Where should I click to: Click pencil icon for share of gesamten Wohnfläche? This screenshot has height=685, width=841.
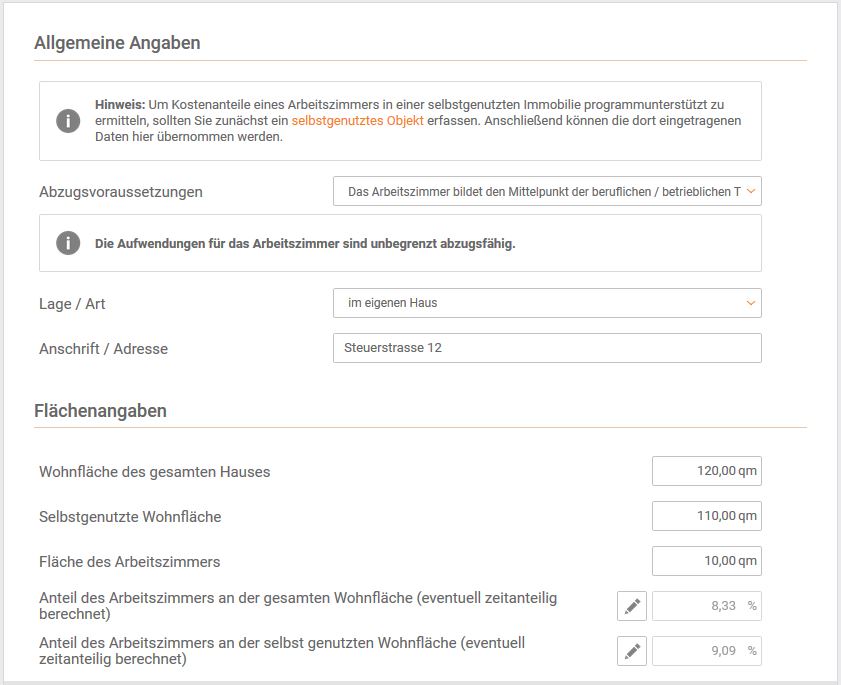coord(632,606)
